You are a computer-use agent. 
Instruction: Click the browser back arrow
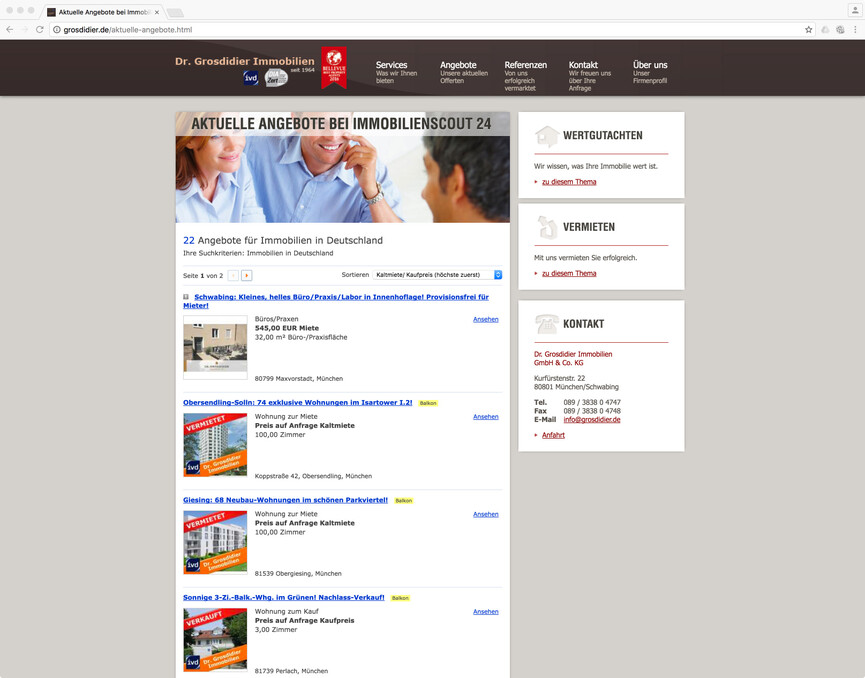pos(10,30)
